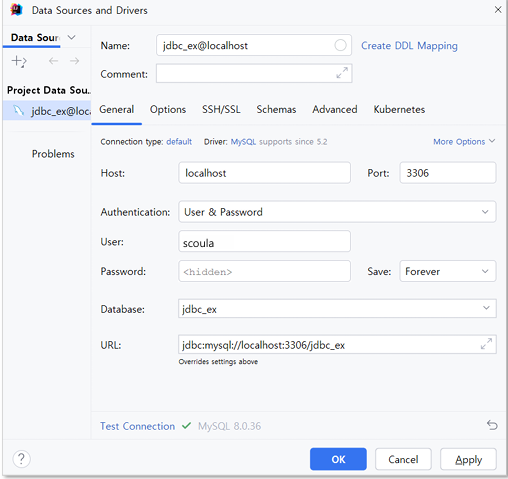Click the IntelliJ logo in title bar
508x479 pixels.
tap(16, 10)
